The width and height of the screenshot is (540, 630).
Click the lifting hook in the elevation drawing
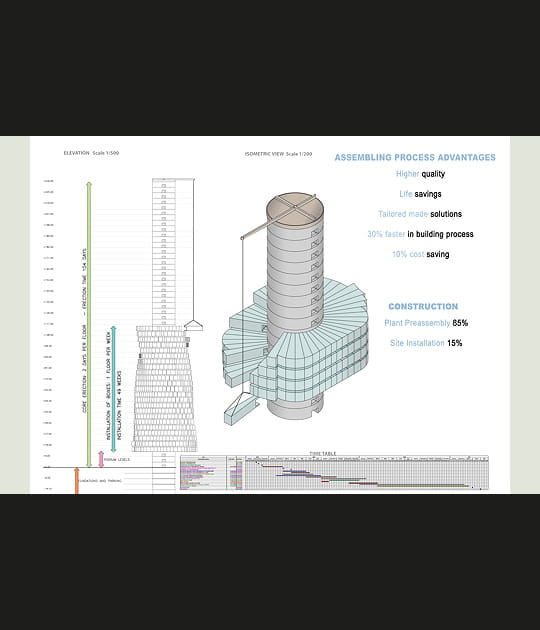pos(193,325)
